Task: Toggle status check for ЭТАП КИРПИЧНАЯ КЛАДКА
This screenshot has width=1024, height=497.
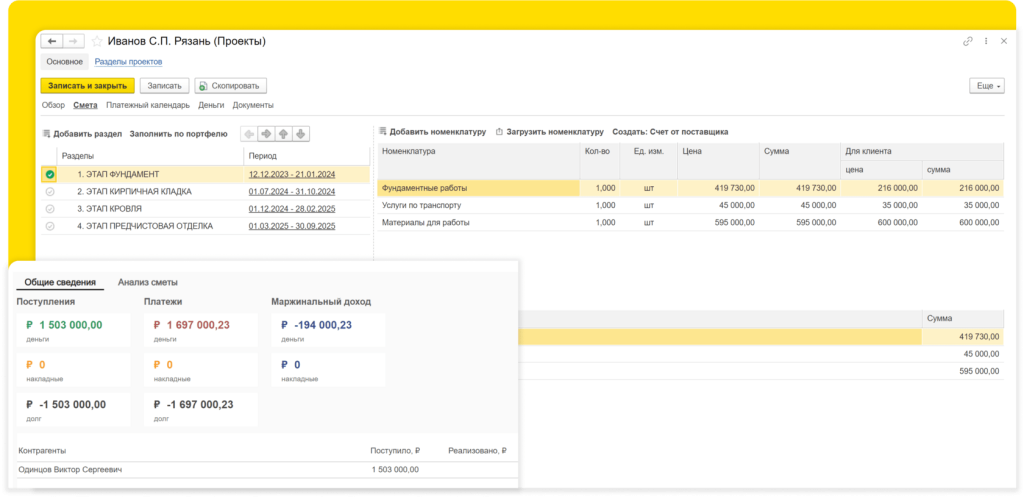Action: tap(50, 192)
